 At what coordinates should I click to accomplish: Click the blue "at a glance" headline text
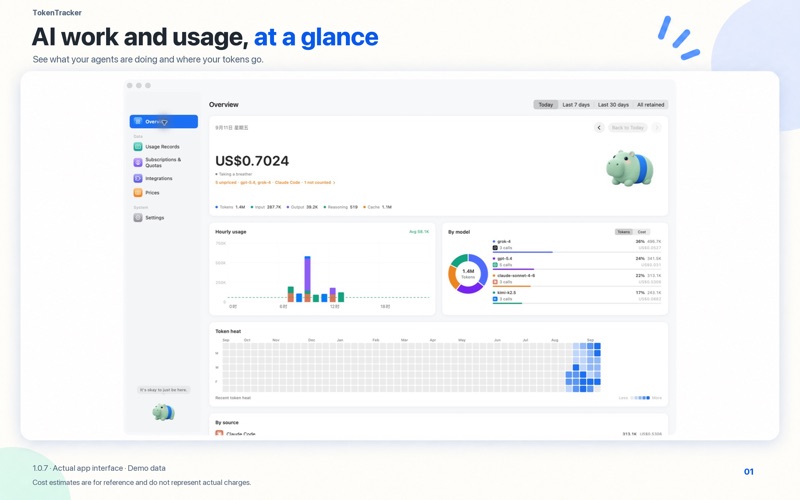point(316,37)
